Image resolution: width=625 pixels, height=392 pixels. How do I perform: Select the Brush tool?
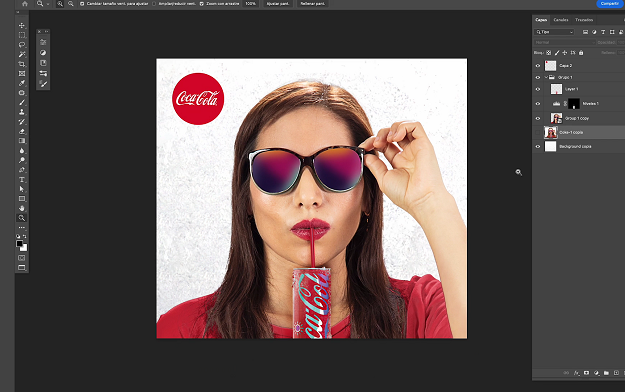pyautogui.click(x=22, y=102)
